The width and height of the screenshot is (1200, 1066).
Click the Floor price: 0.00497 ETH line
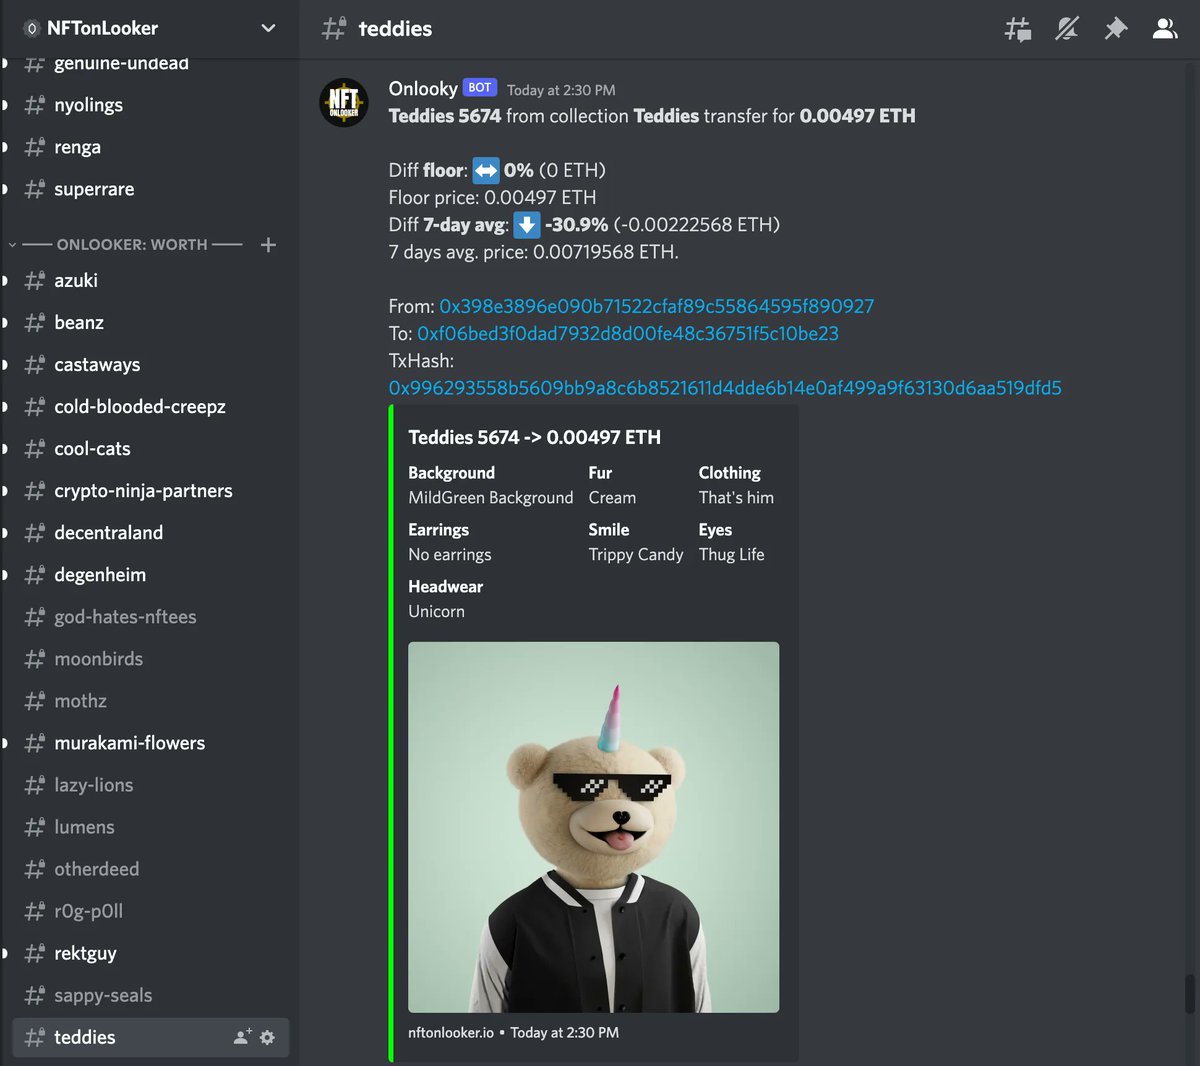tap(492, 197)
